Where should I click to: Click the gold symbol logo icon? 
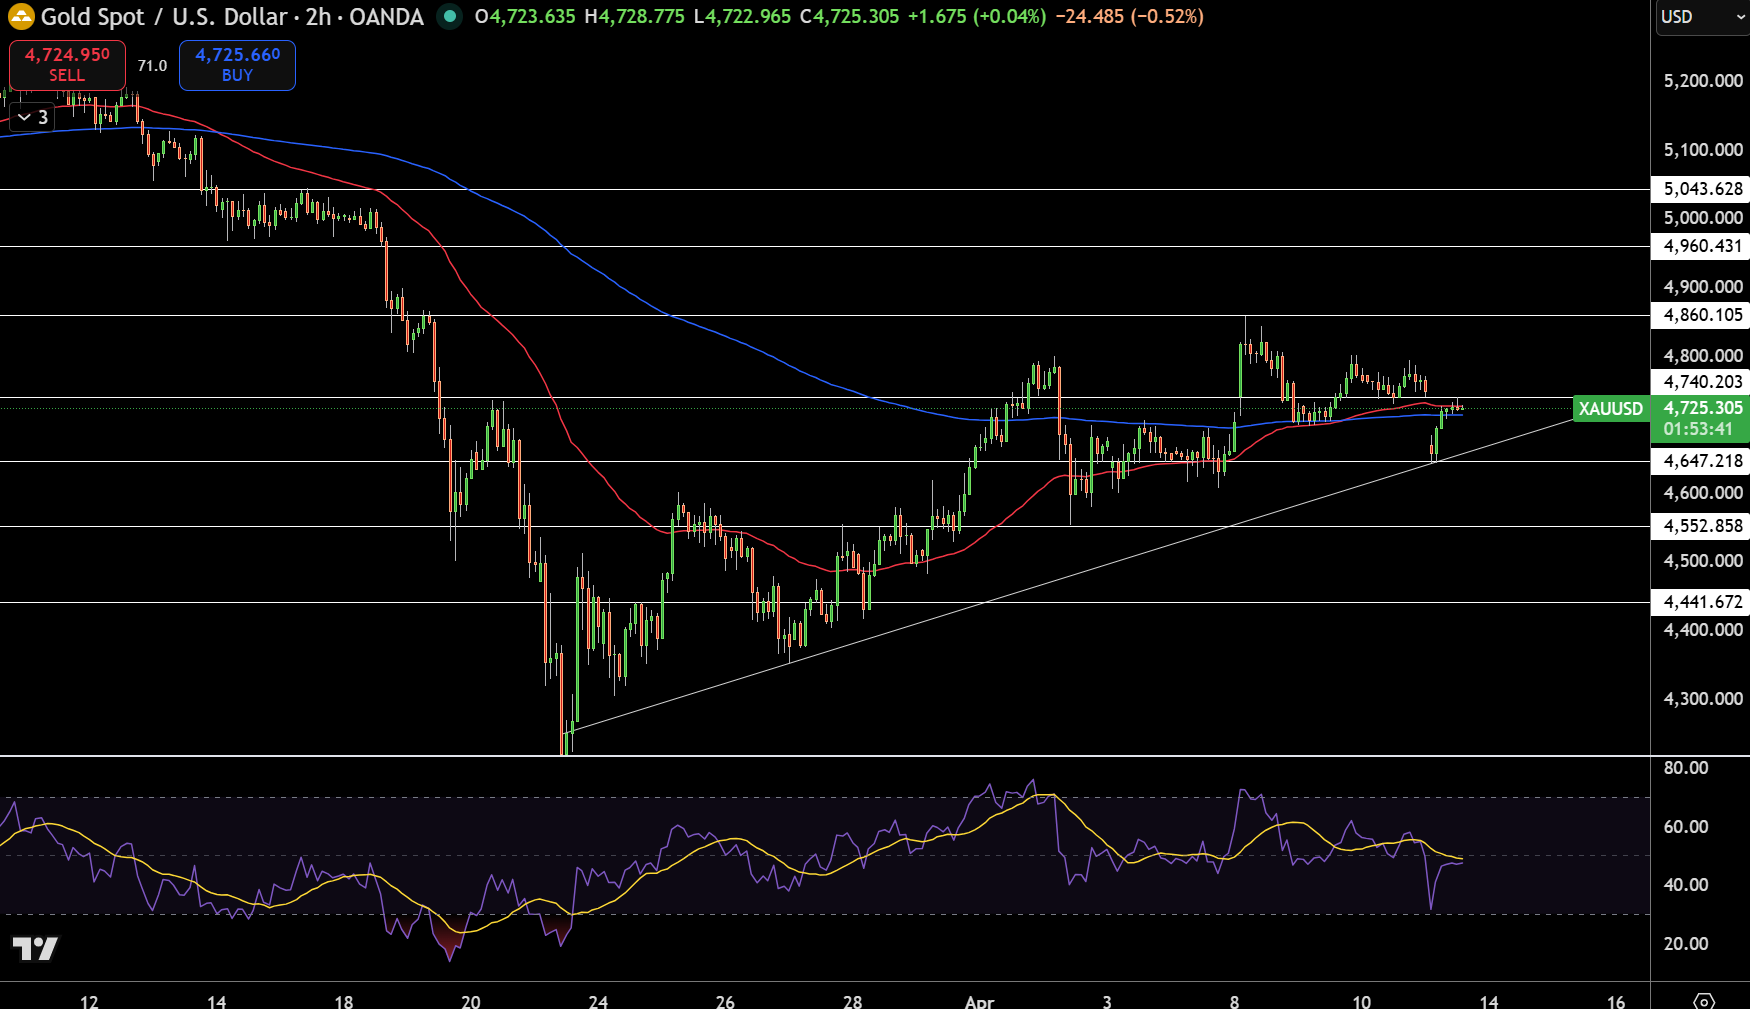tap(21, 17)
